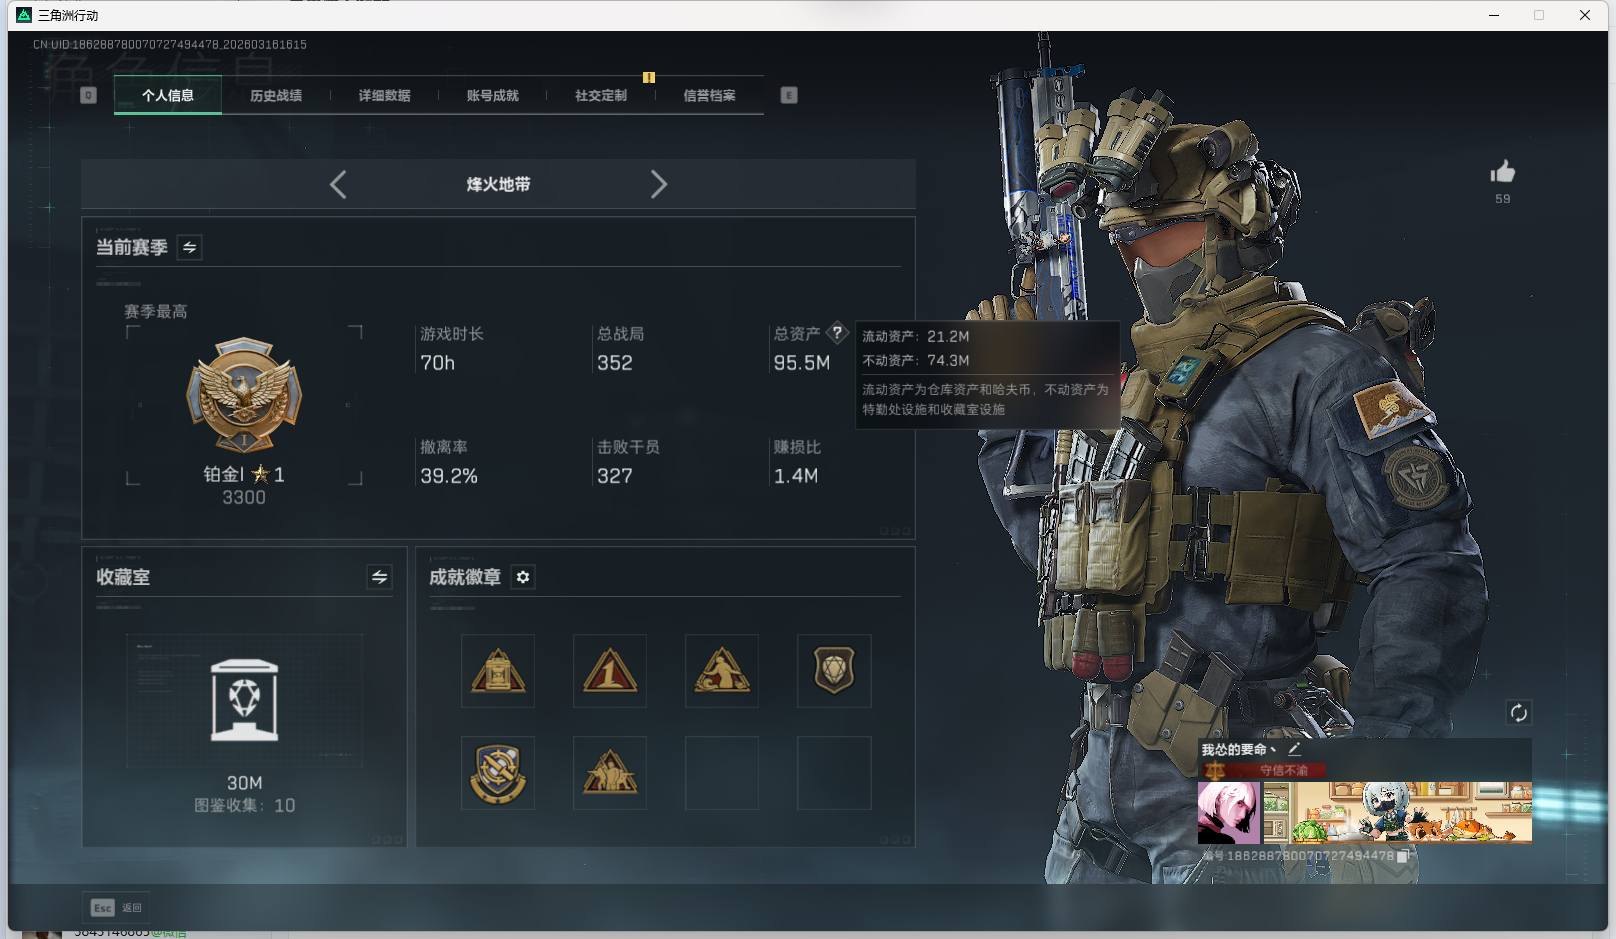Image resolution: width=1616 pixels, height=939 pixels.
Task: Edit the nickname with the pencil icon
Action: pyautogui.click(x=1294, y=748)
